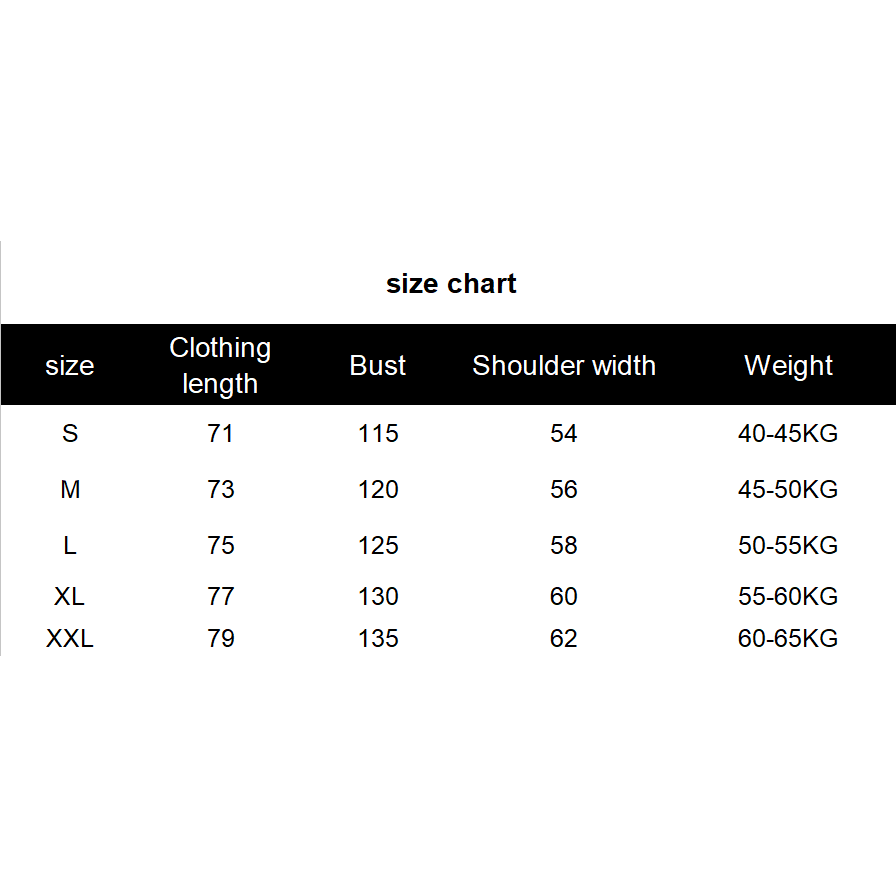Select the 'size' column header
This screenshot has width=896, height=896.
(x=69, y=366)
